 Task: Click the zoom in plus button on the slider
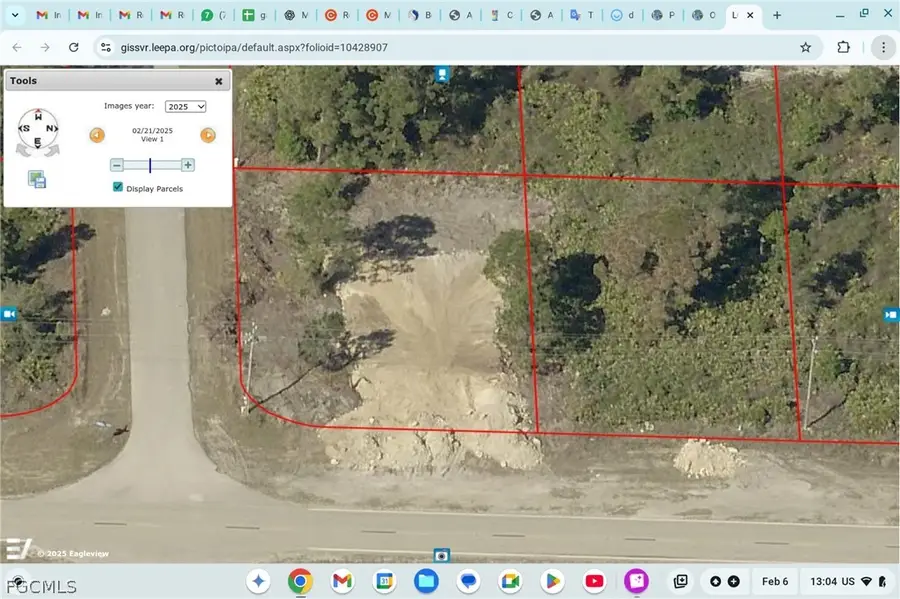(x=187, y=165)
